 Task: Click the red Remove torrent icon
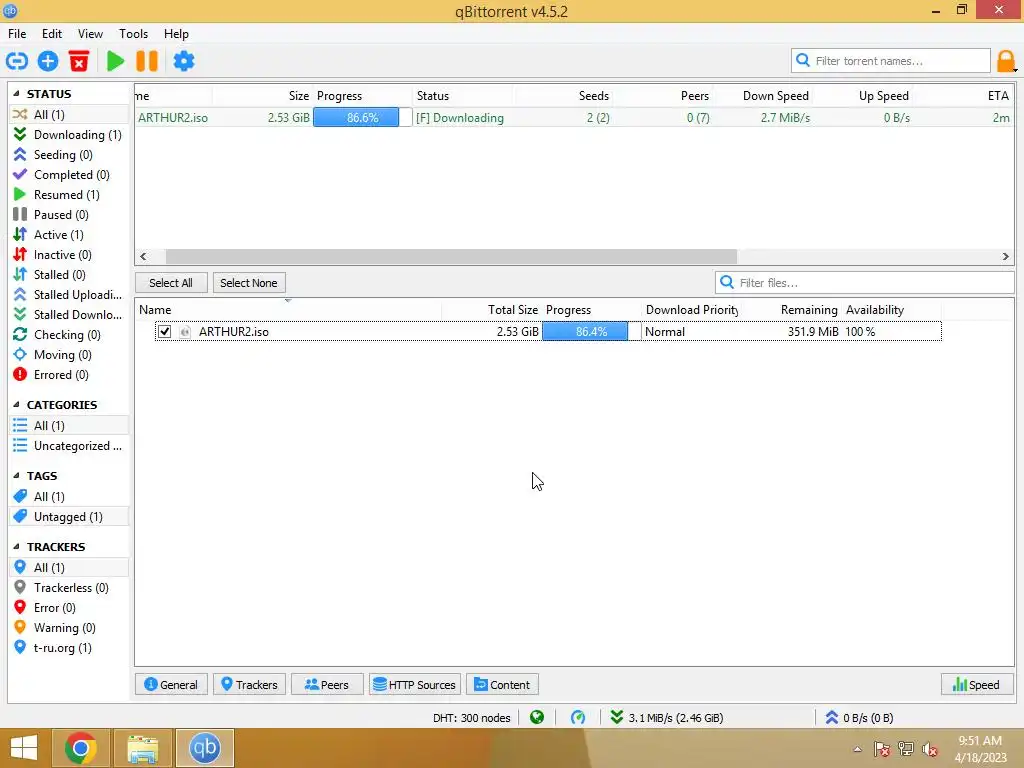(79, 61)
